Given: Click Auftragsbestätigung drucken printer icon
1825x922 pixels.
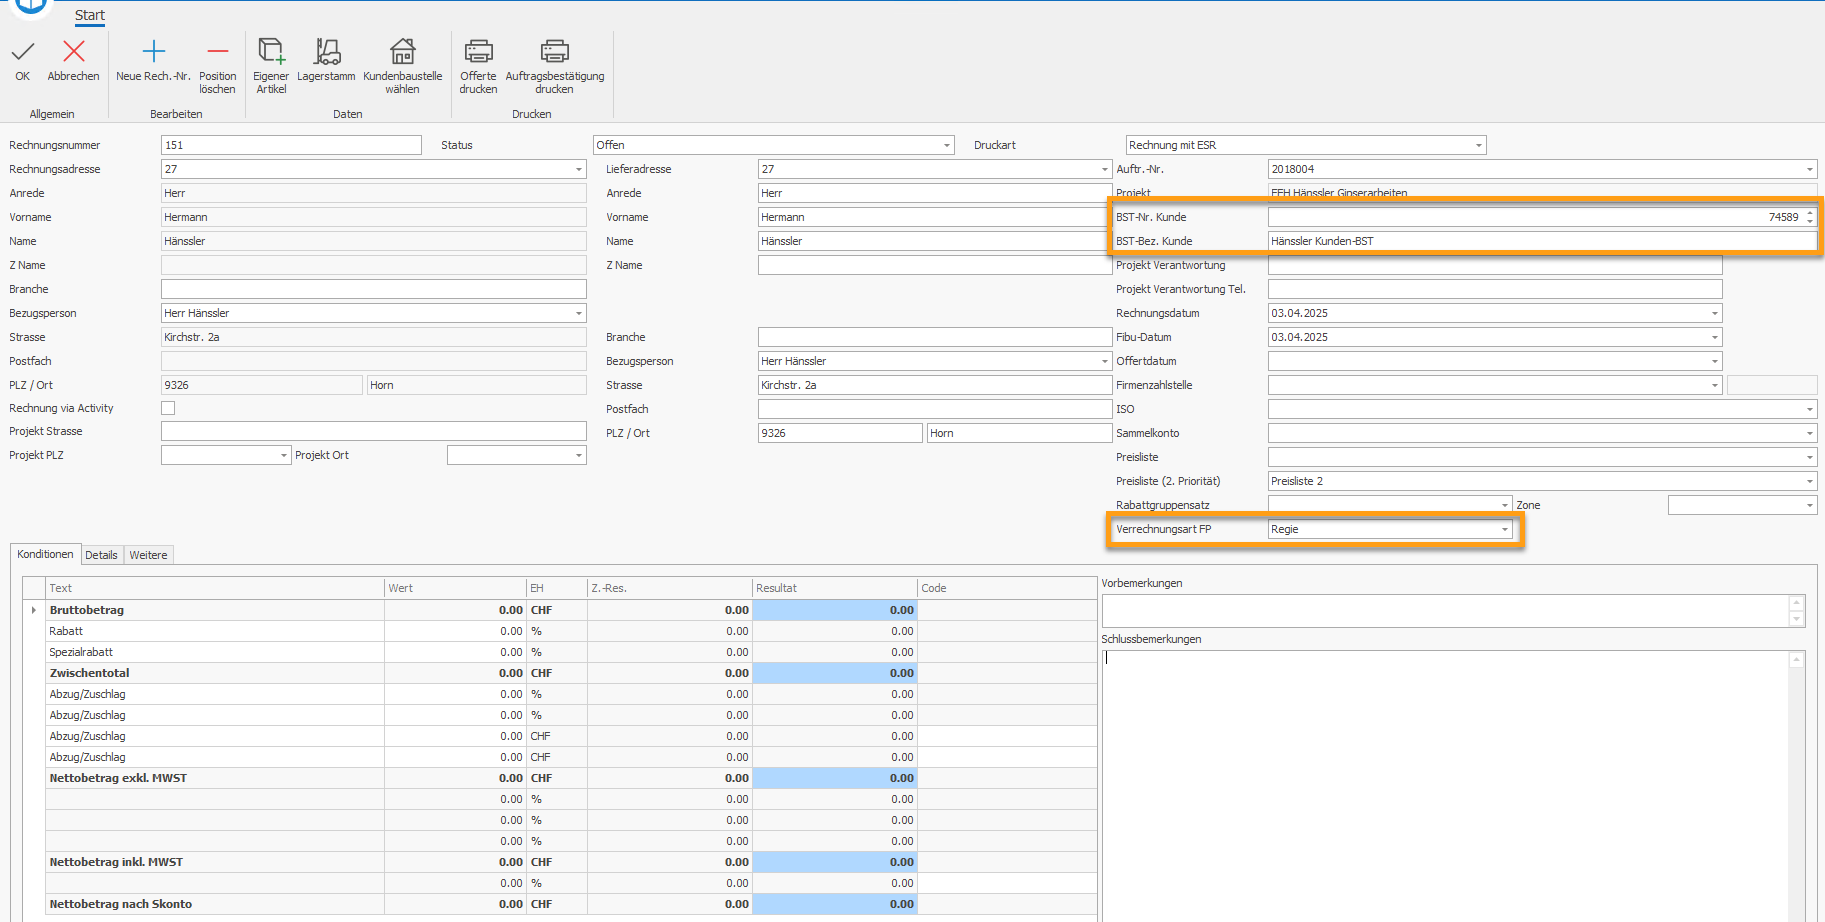Looking at the screenshot, I should coord(554,51).
